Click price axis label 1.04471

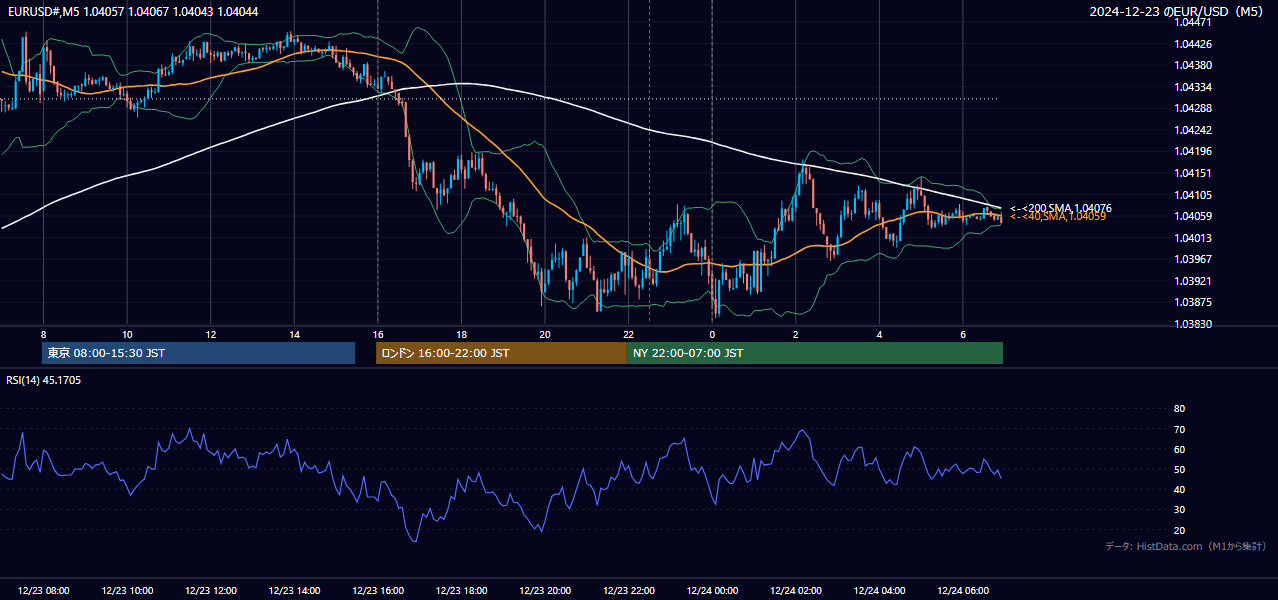1193,22
